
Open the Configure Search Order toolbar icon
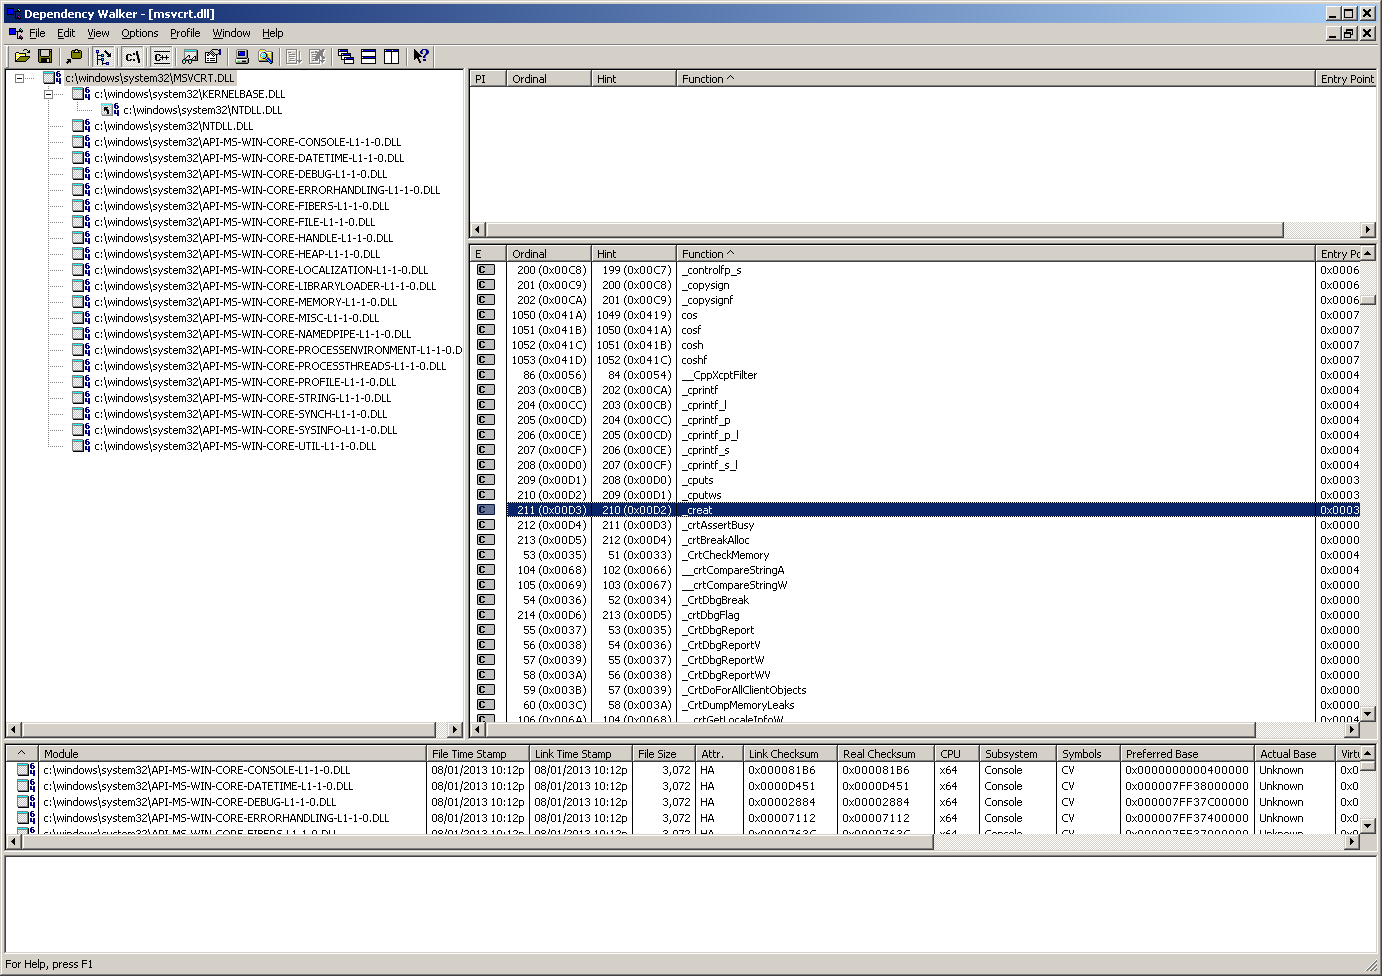265,57
